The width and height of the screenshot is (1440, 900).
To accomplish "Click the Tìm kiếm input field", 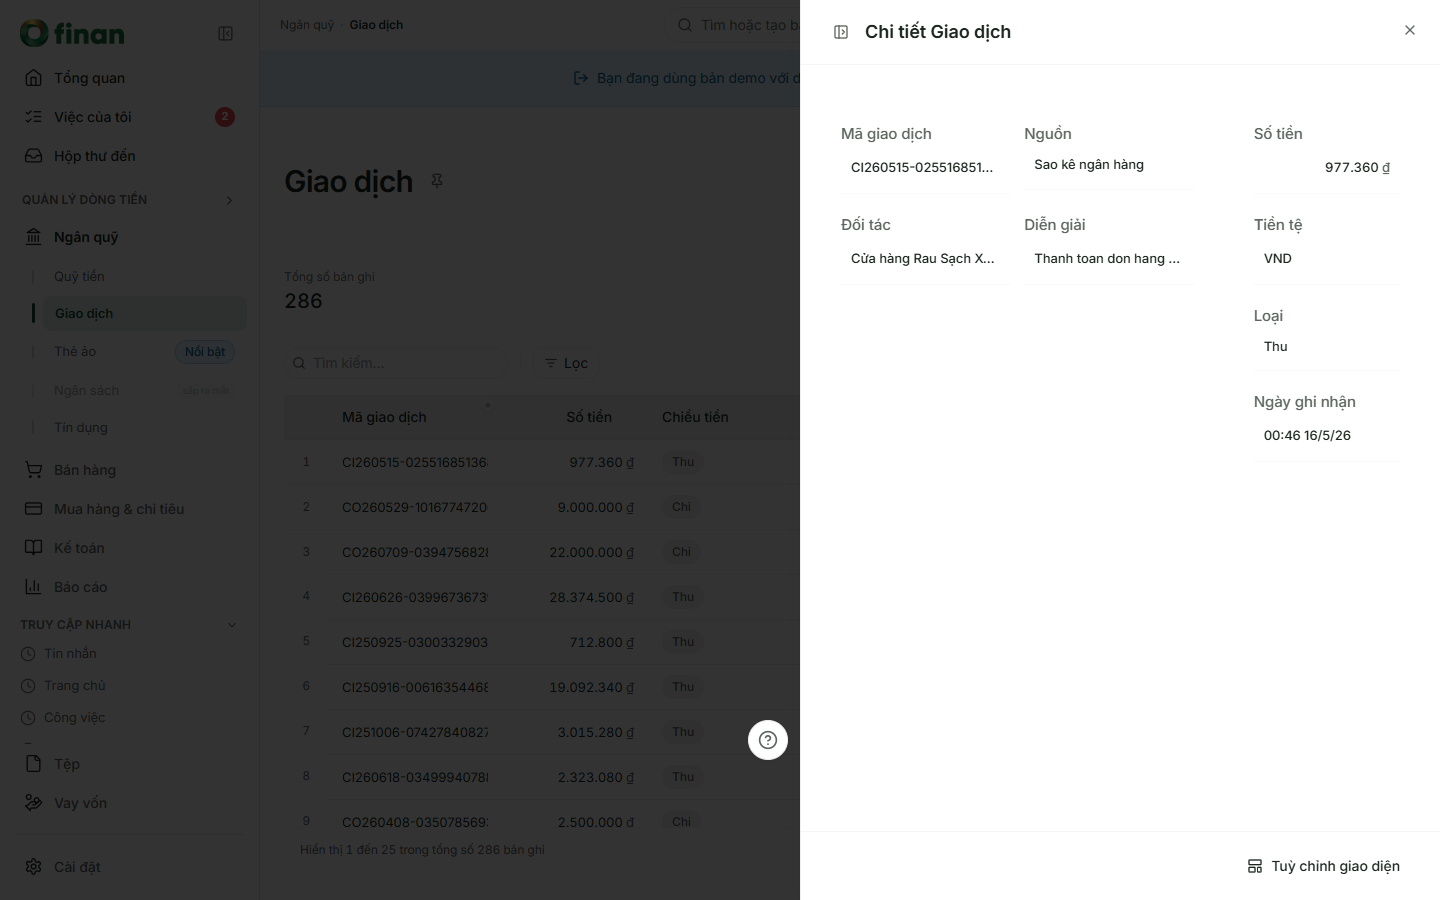I will click(403, 363).
